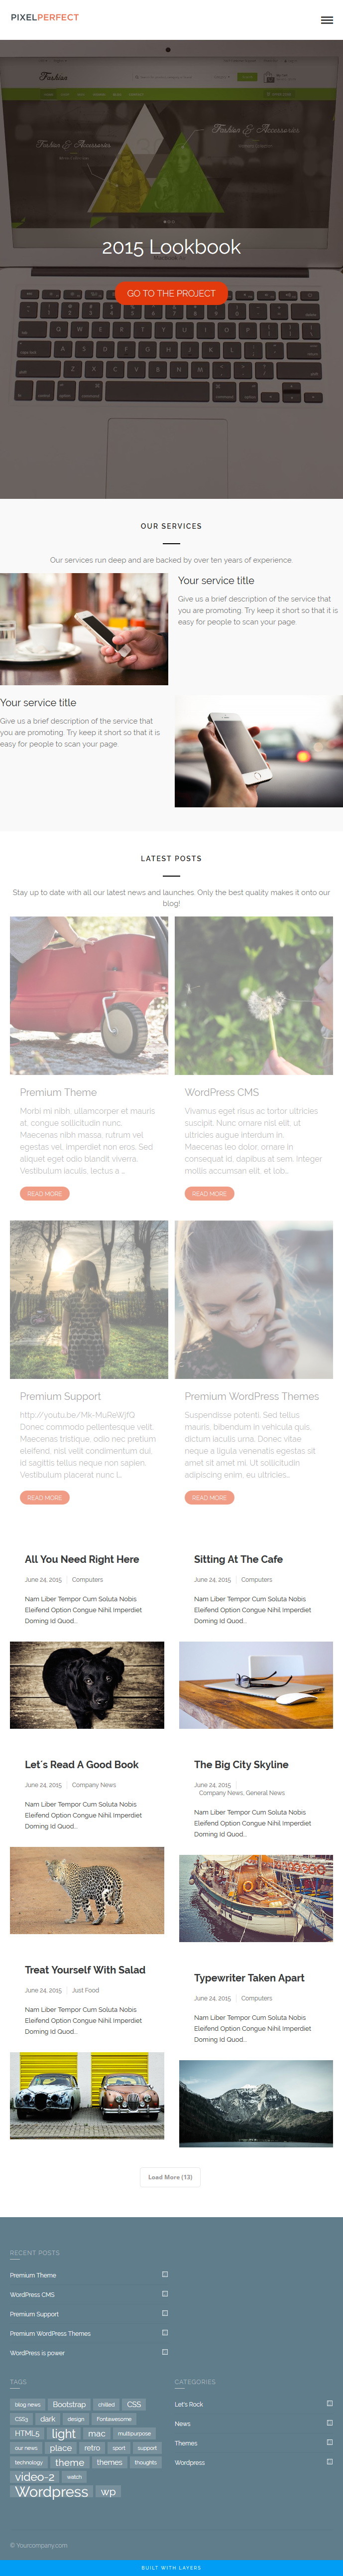Screen dimensions: 343x2576
Task: Open The Big City Skyline post title
Action: point(241,1764)
